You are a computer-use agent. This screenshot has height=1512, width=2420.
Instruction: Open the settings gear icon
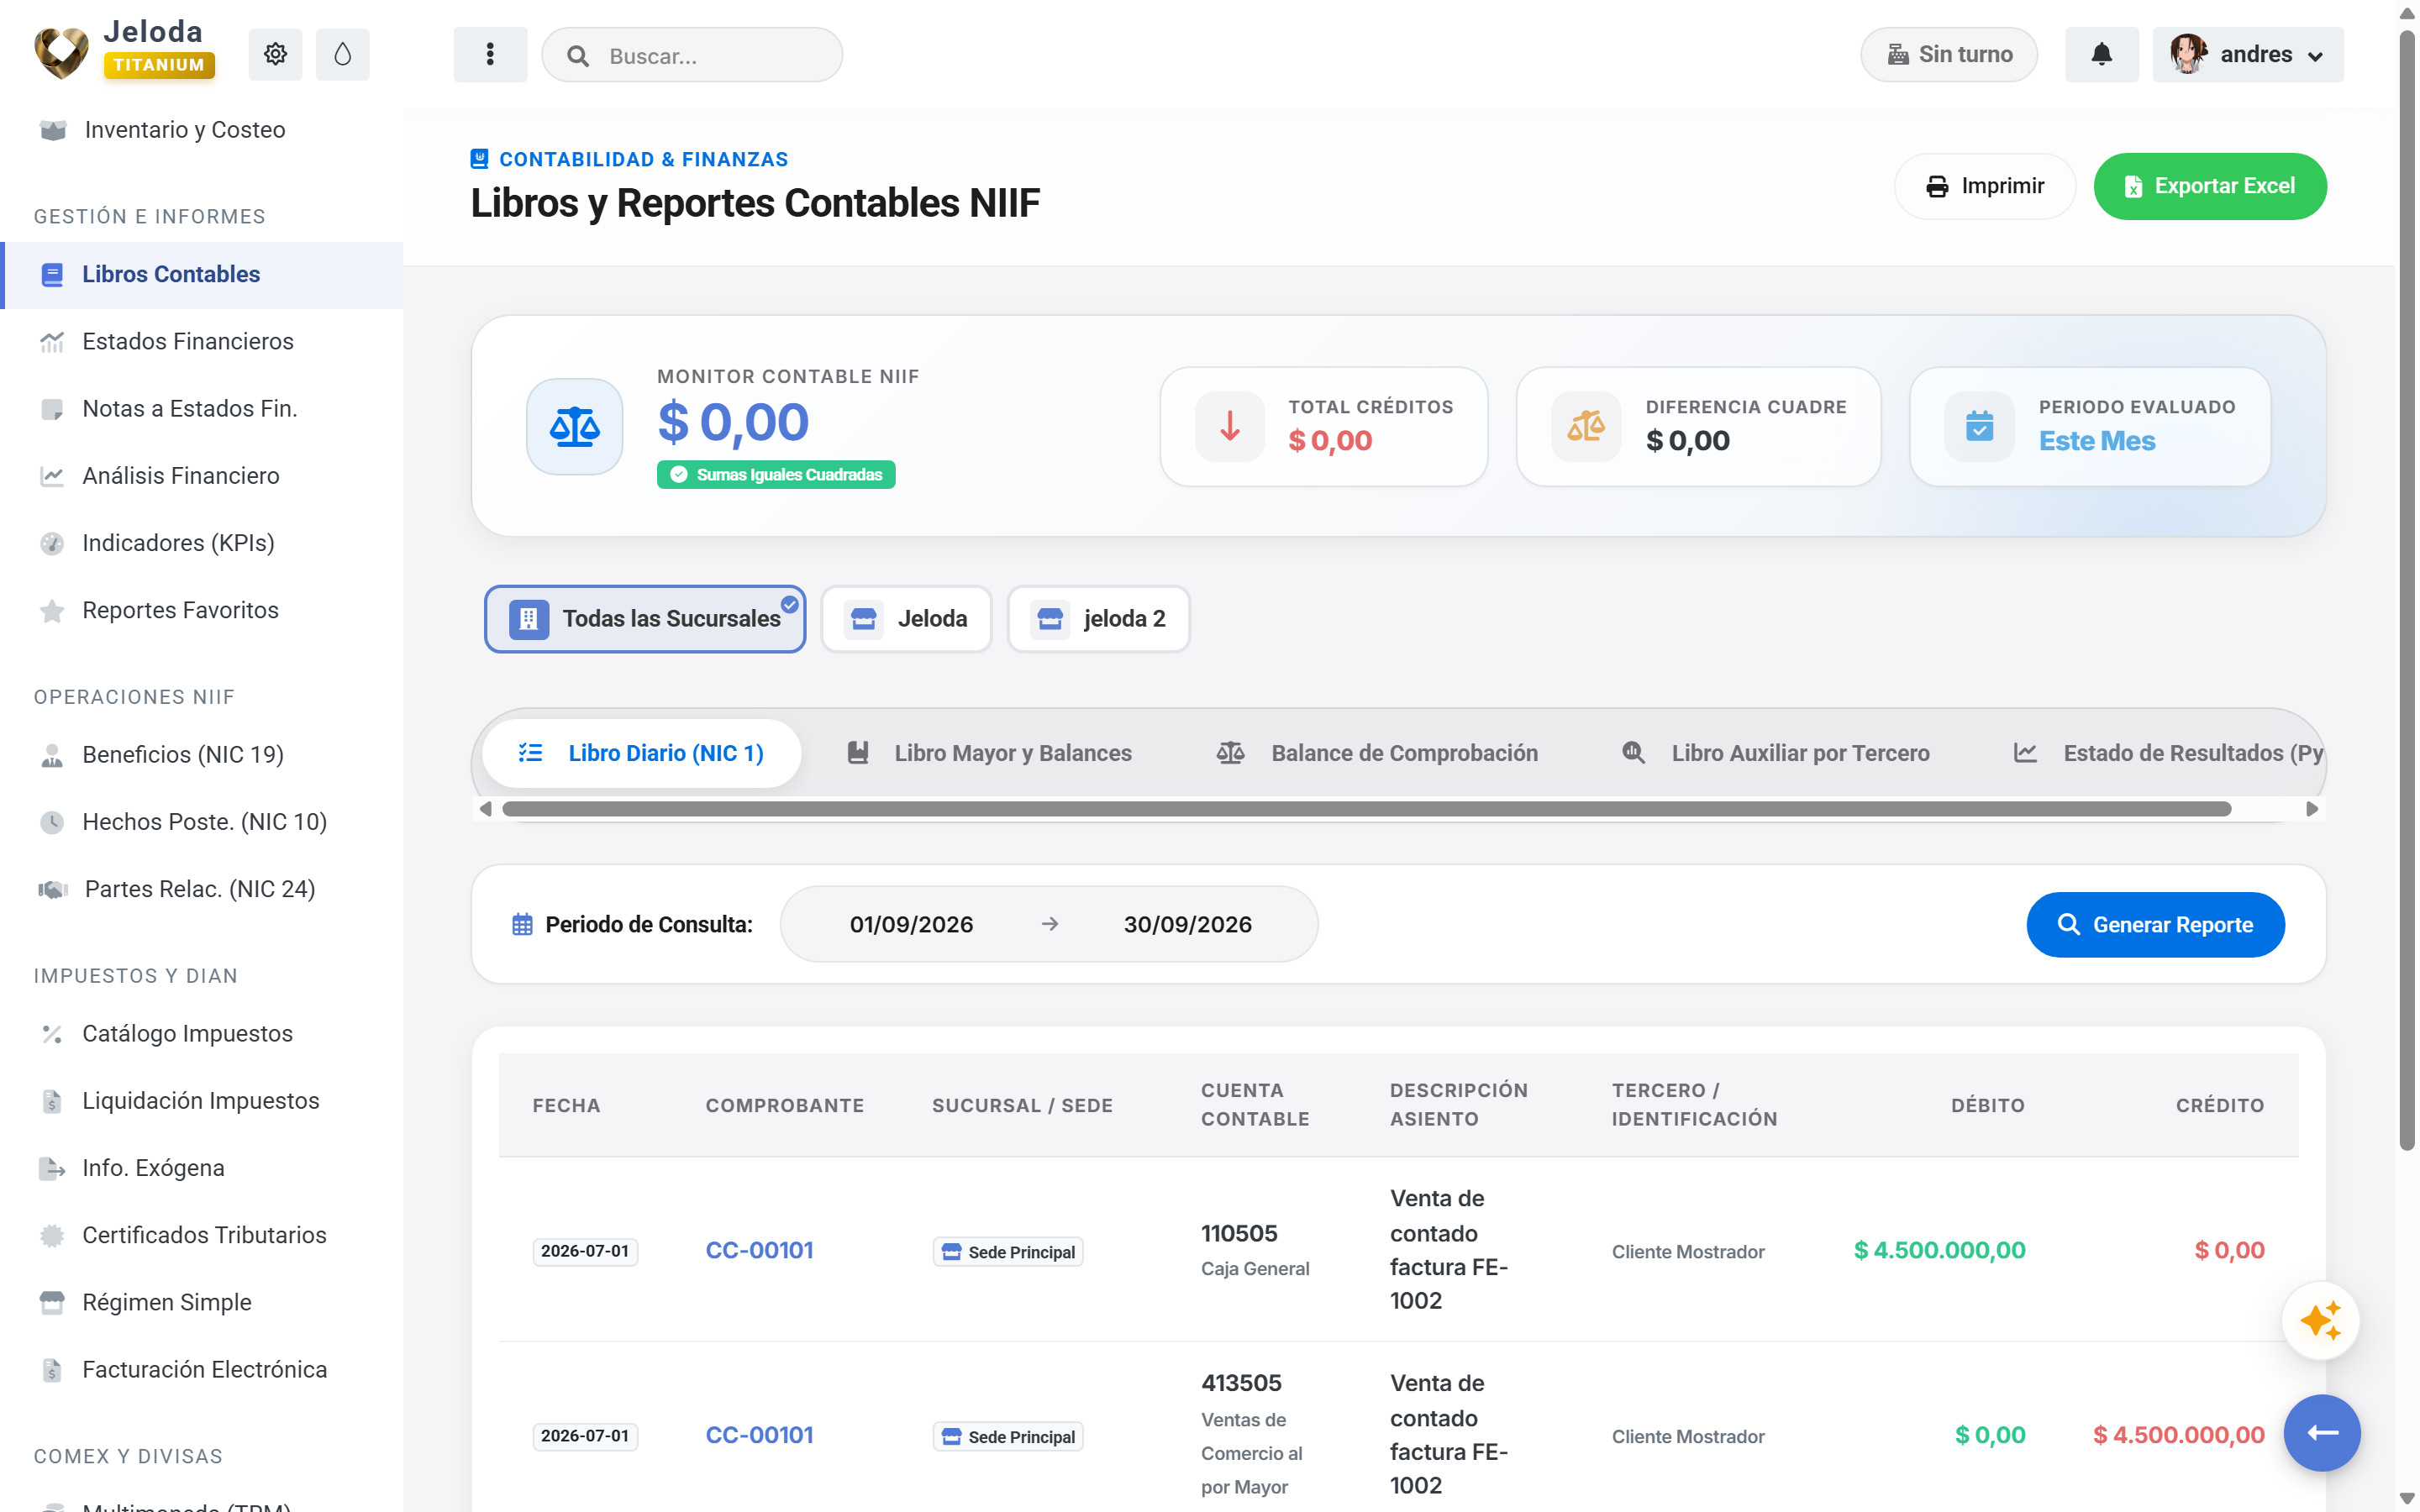(275, 54)
